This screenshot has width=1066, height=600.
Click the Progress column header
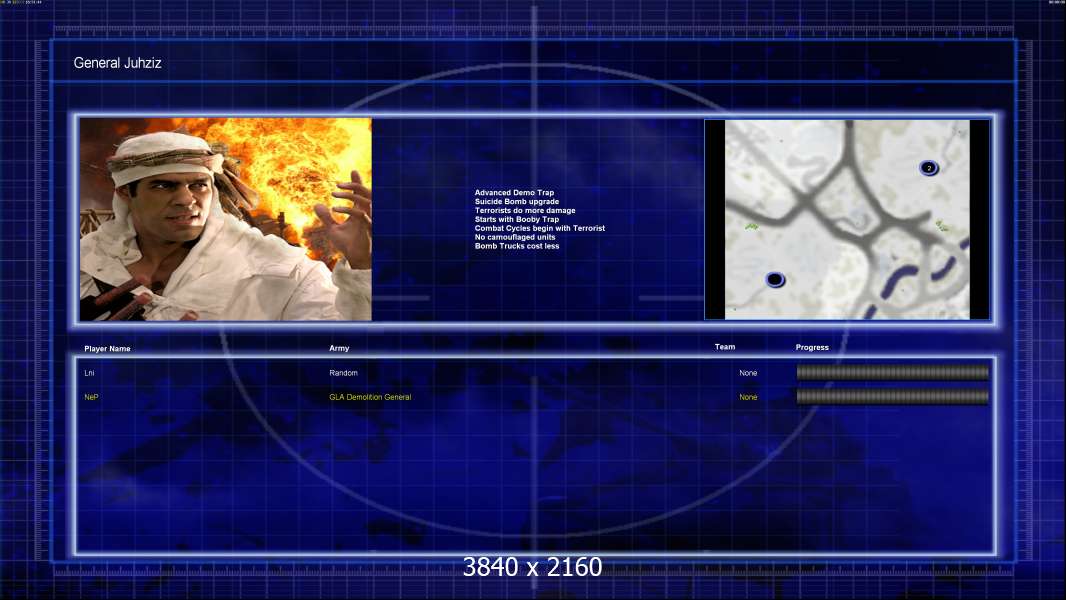[812, 347]
